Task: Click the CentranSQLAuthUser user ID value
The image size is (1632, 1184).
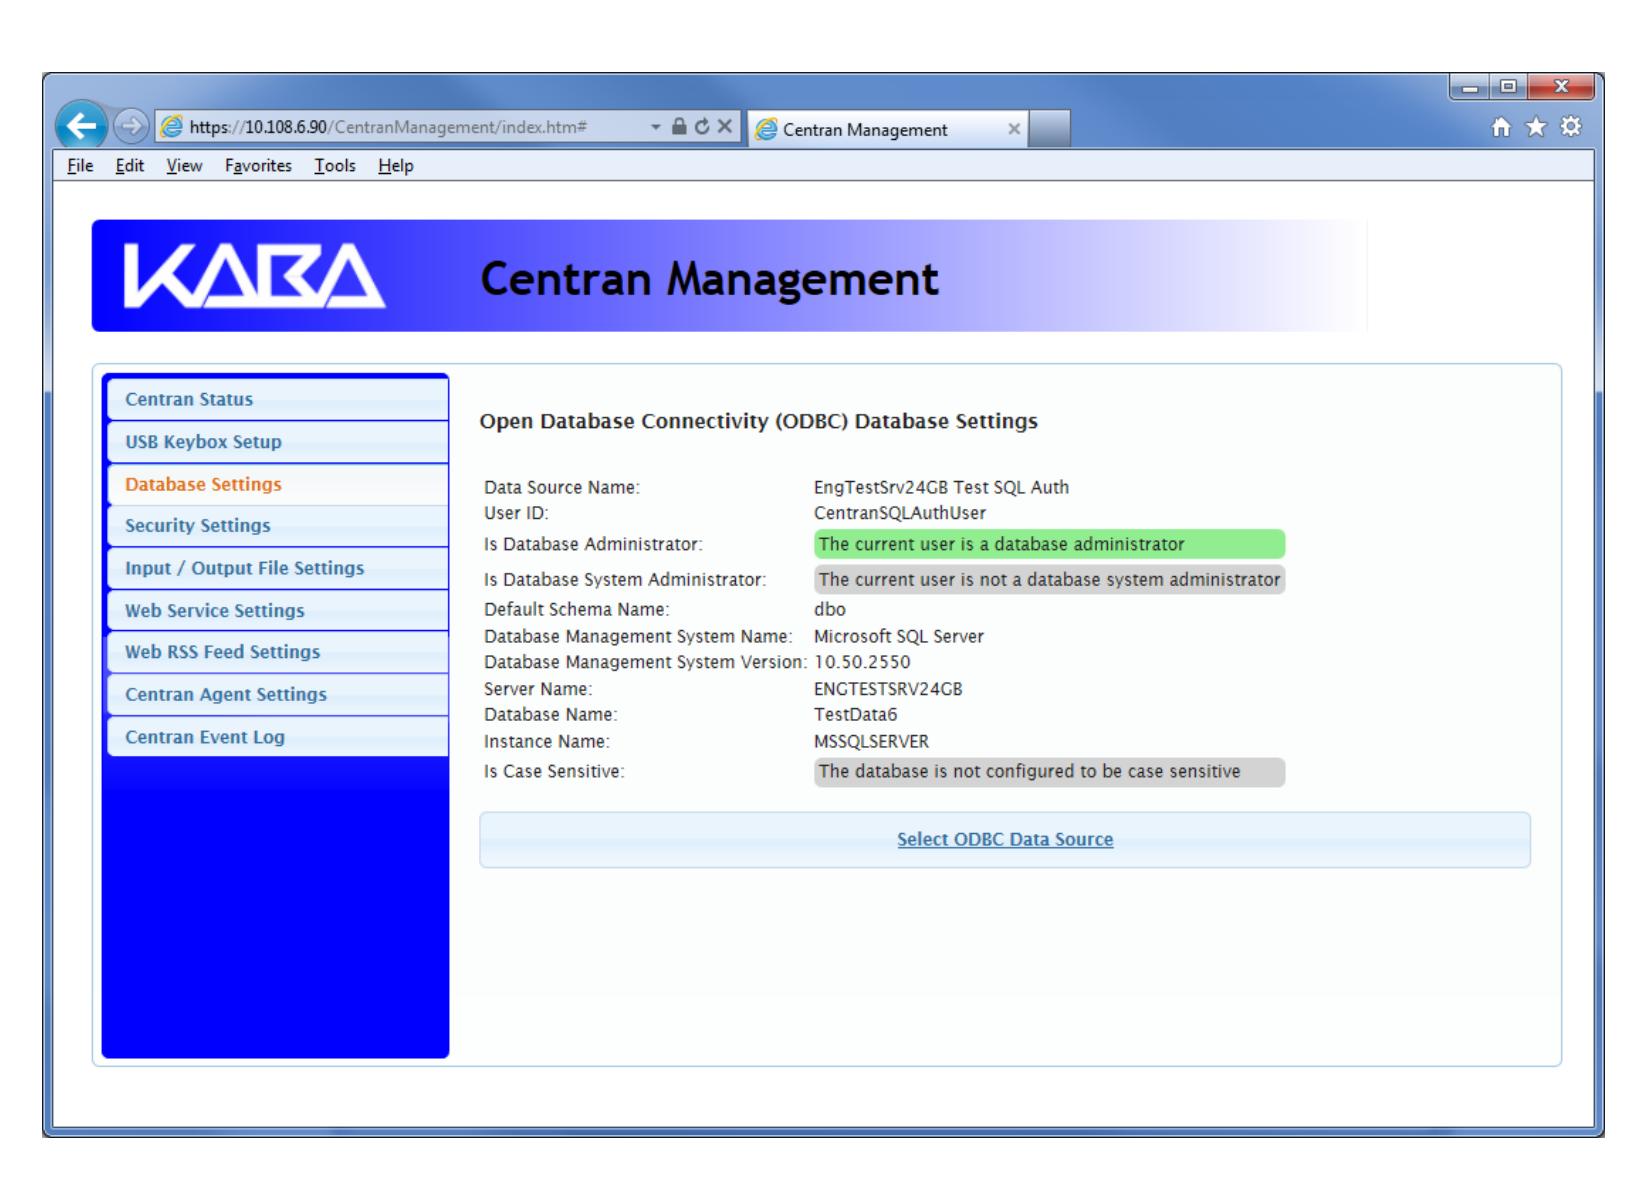Action: click(900, 513)
